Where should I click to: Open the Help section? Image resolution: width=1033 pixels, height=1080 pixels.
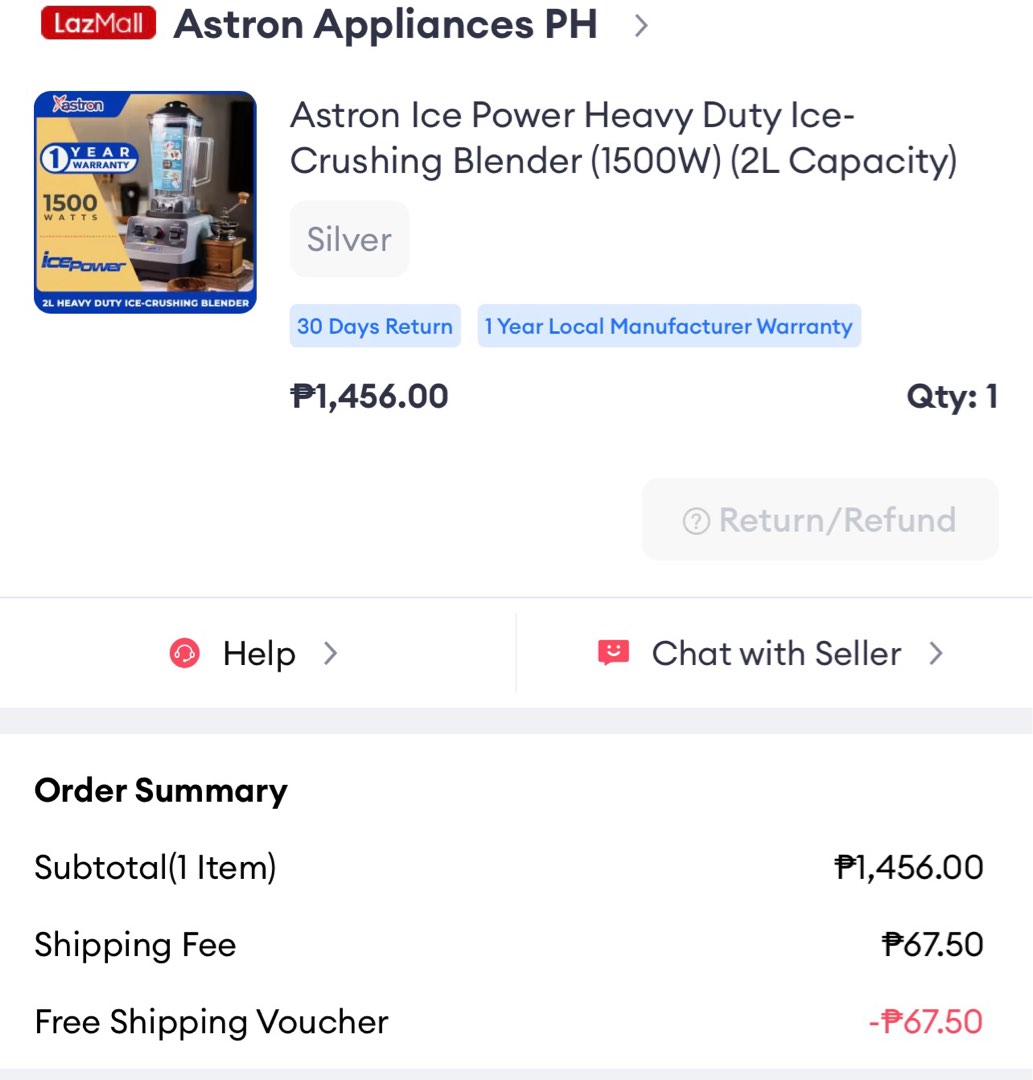258,652
